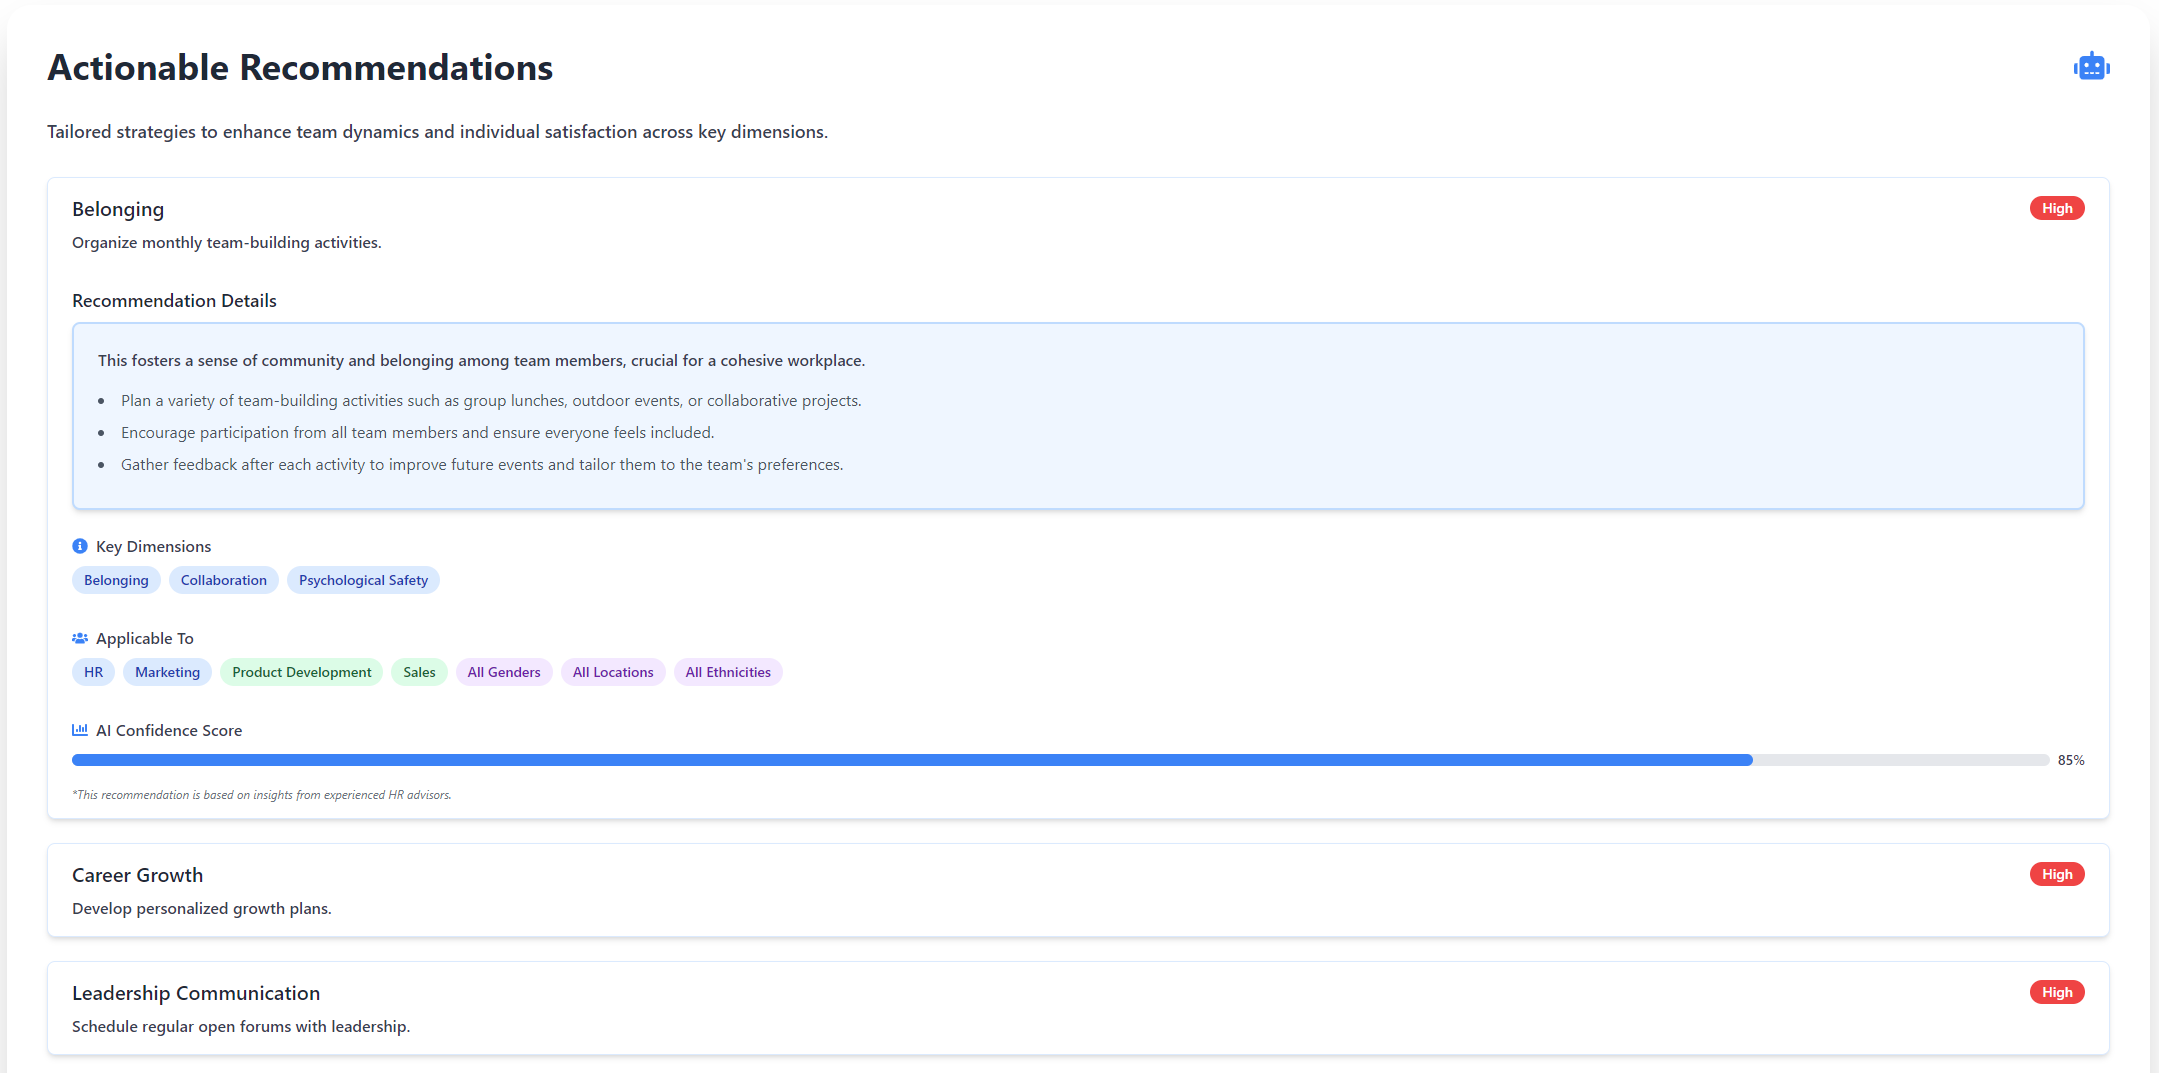Select the Psychological Safety dimension tag
Image resolution: width=2159 pixels, height=1073 pixels.
[362, 580]
